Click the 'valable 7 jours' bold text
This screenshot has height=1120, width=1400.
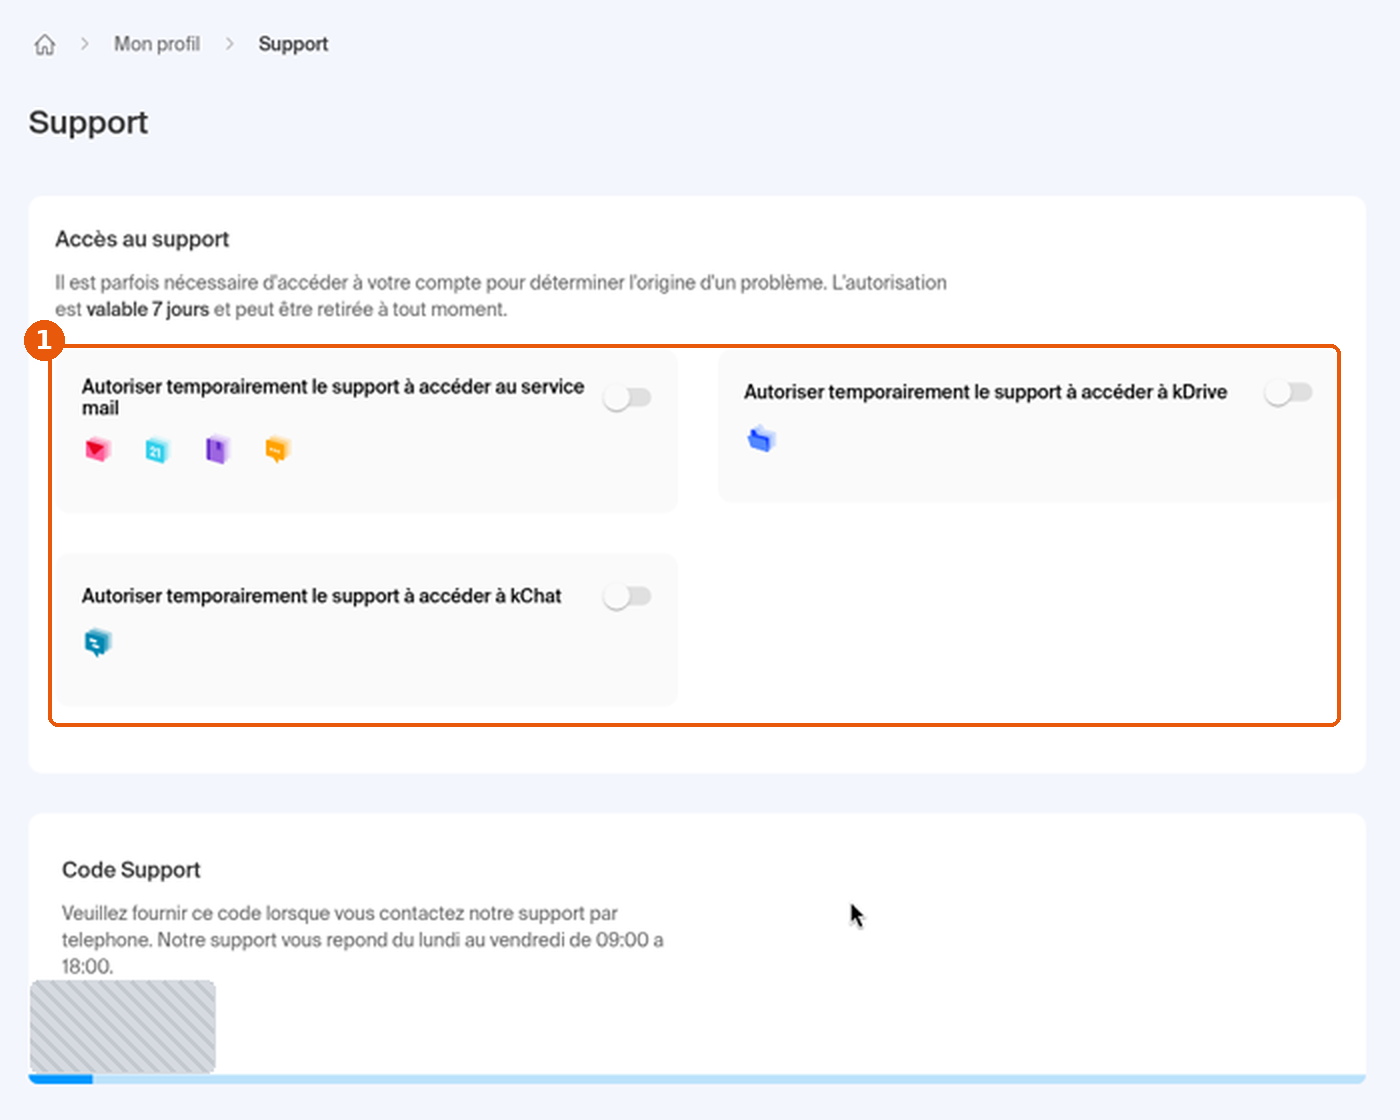coord(148,309)
